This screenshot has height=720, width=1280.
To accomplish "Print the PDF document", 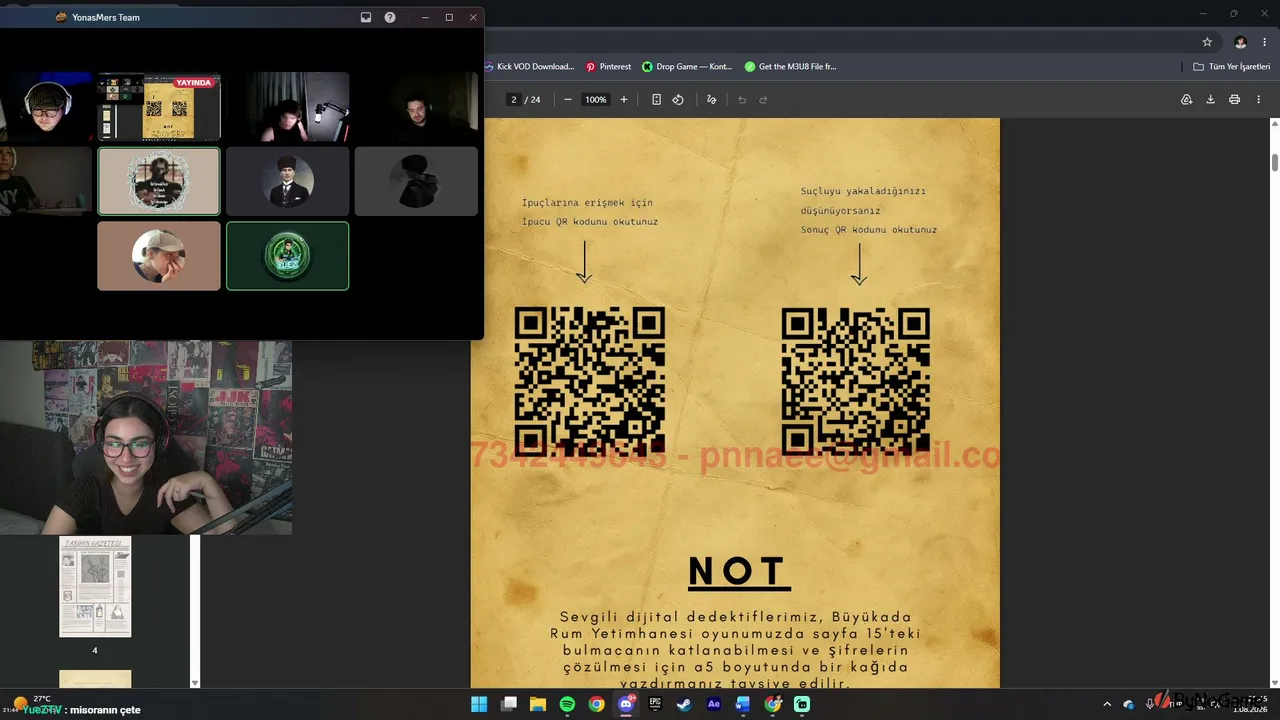I will click(x=1234, y=100).
